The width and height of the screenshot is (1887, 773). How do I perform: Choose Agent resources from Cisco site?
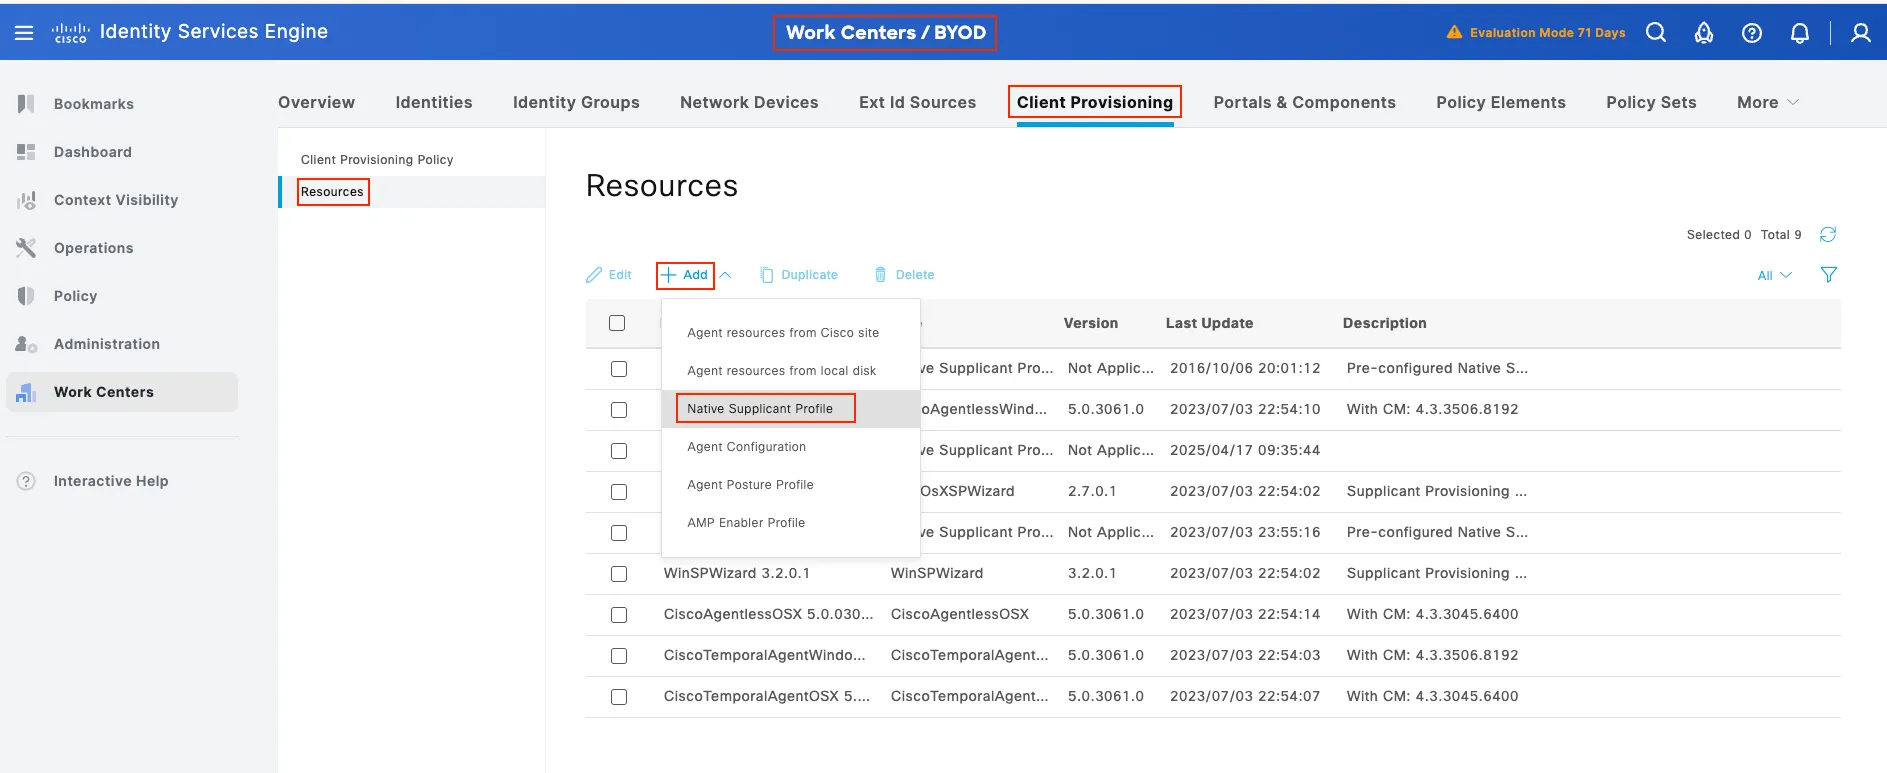[x=783, y=333]
